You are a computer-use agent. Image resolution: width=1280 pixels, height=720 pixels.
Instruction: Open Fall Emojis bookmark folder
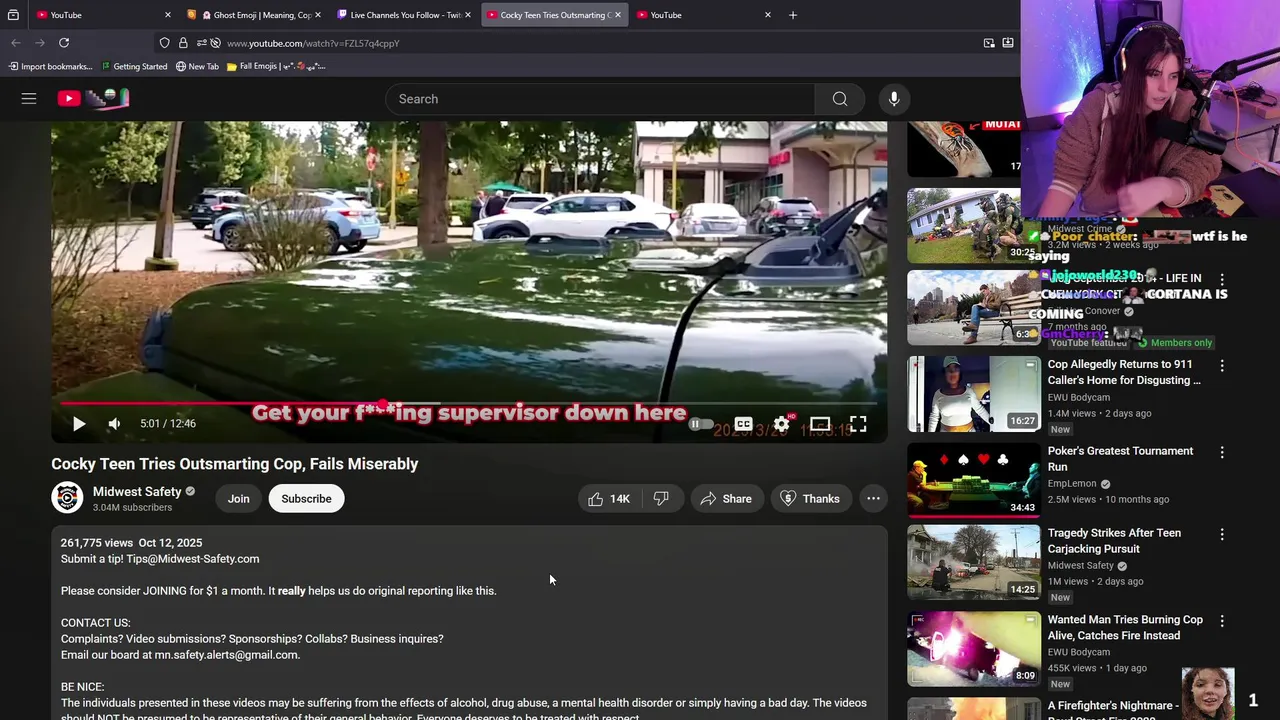(276, 66)
